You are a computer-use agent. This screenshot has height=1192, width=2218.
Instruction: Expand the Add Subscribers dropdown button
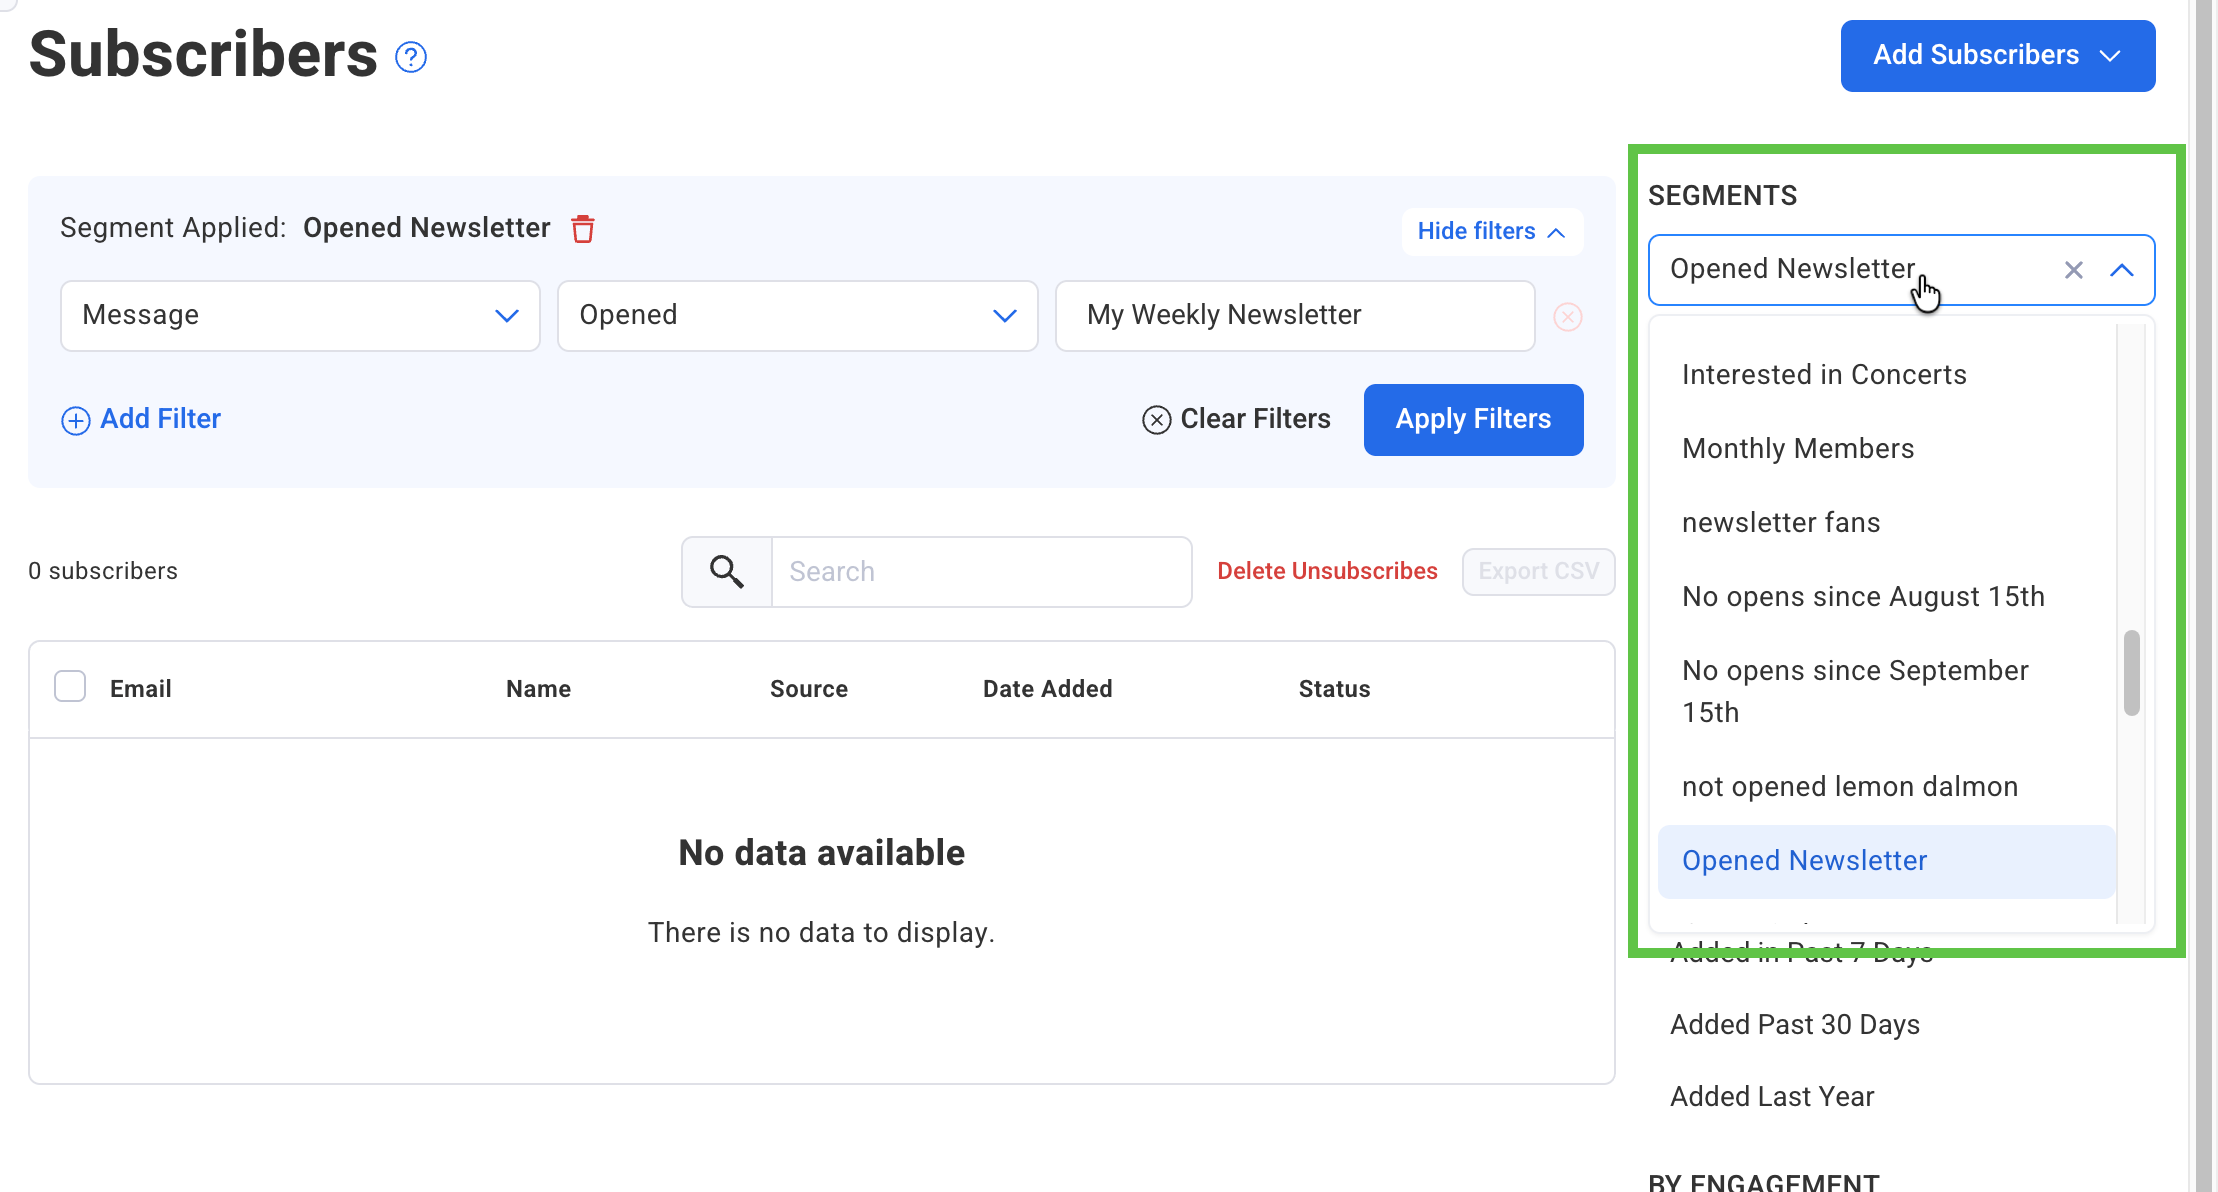(1997, 56)
